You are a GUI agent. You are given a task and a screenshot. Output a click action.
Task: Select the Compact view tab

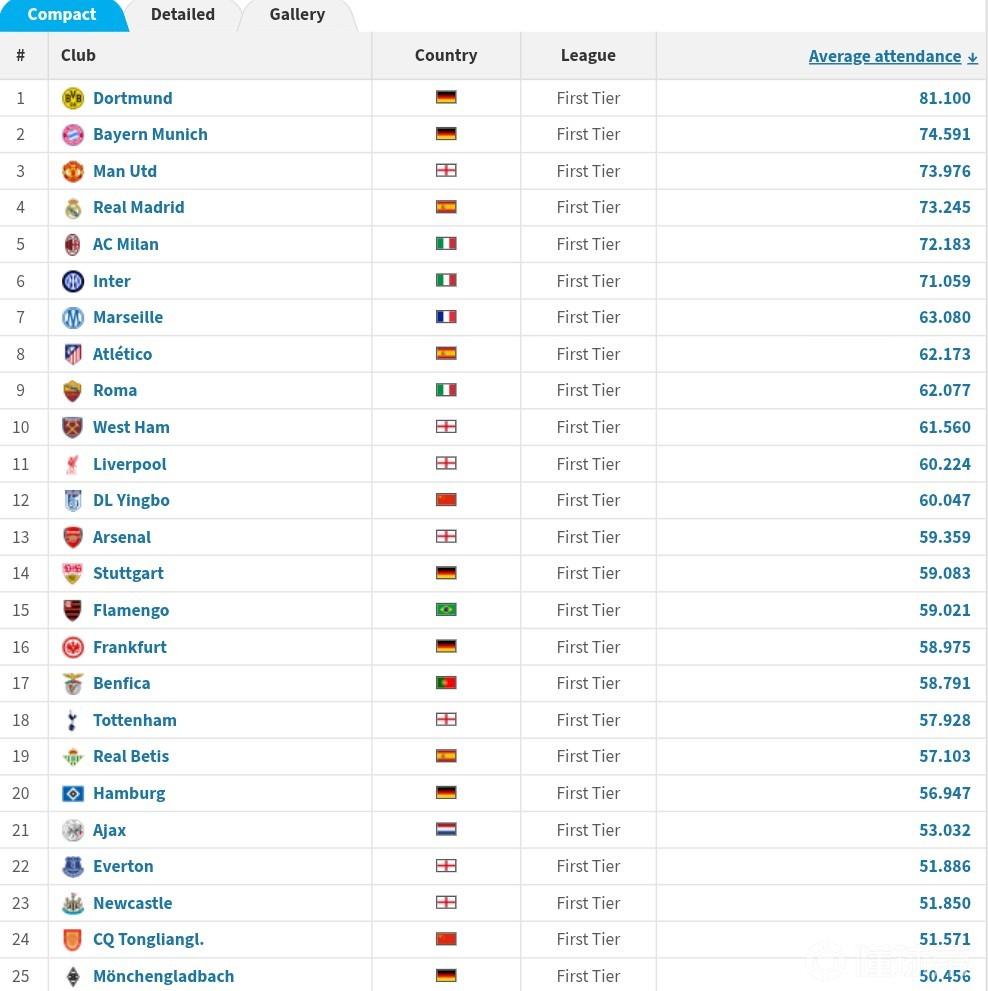click(x=62, y=15)
